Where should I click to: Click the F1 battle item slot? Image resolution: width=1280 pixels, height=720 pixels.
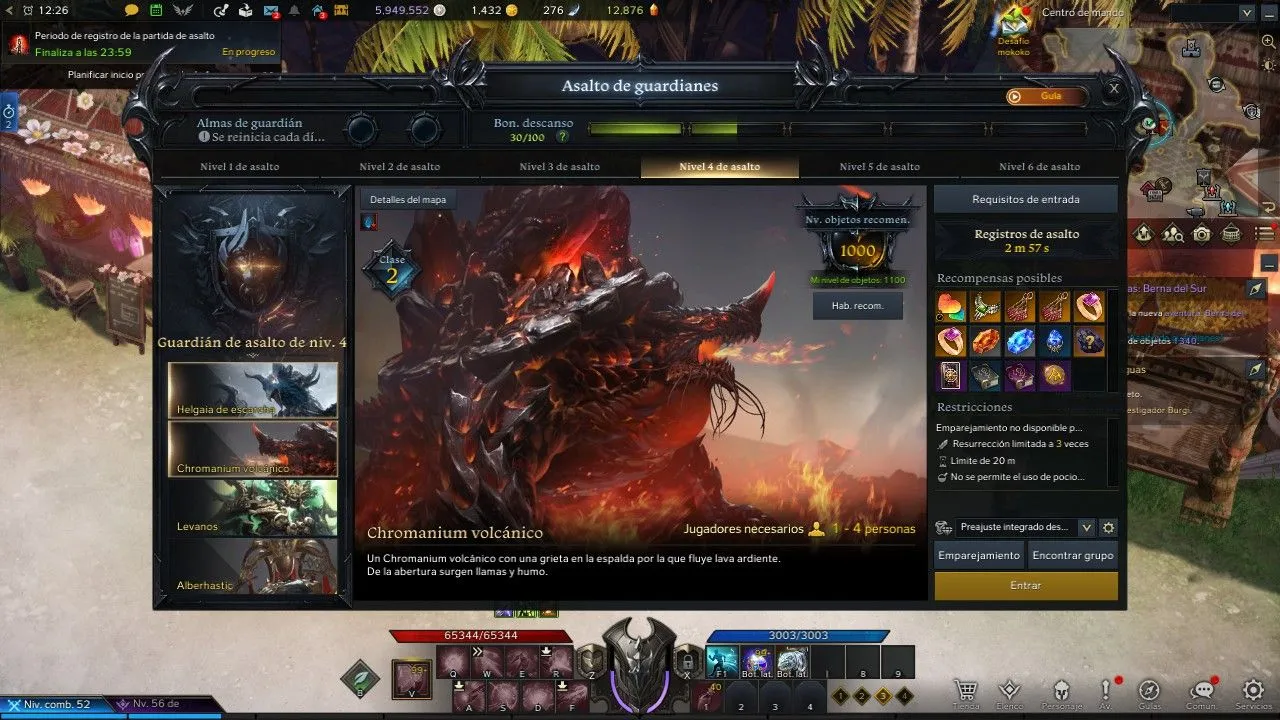click(x=722, y=661)
